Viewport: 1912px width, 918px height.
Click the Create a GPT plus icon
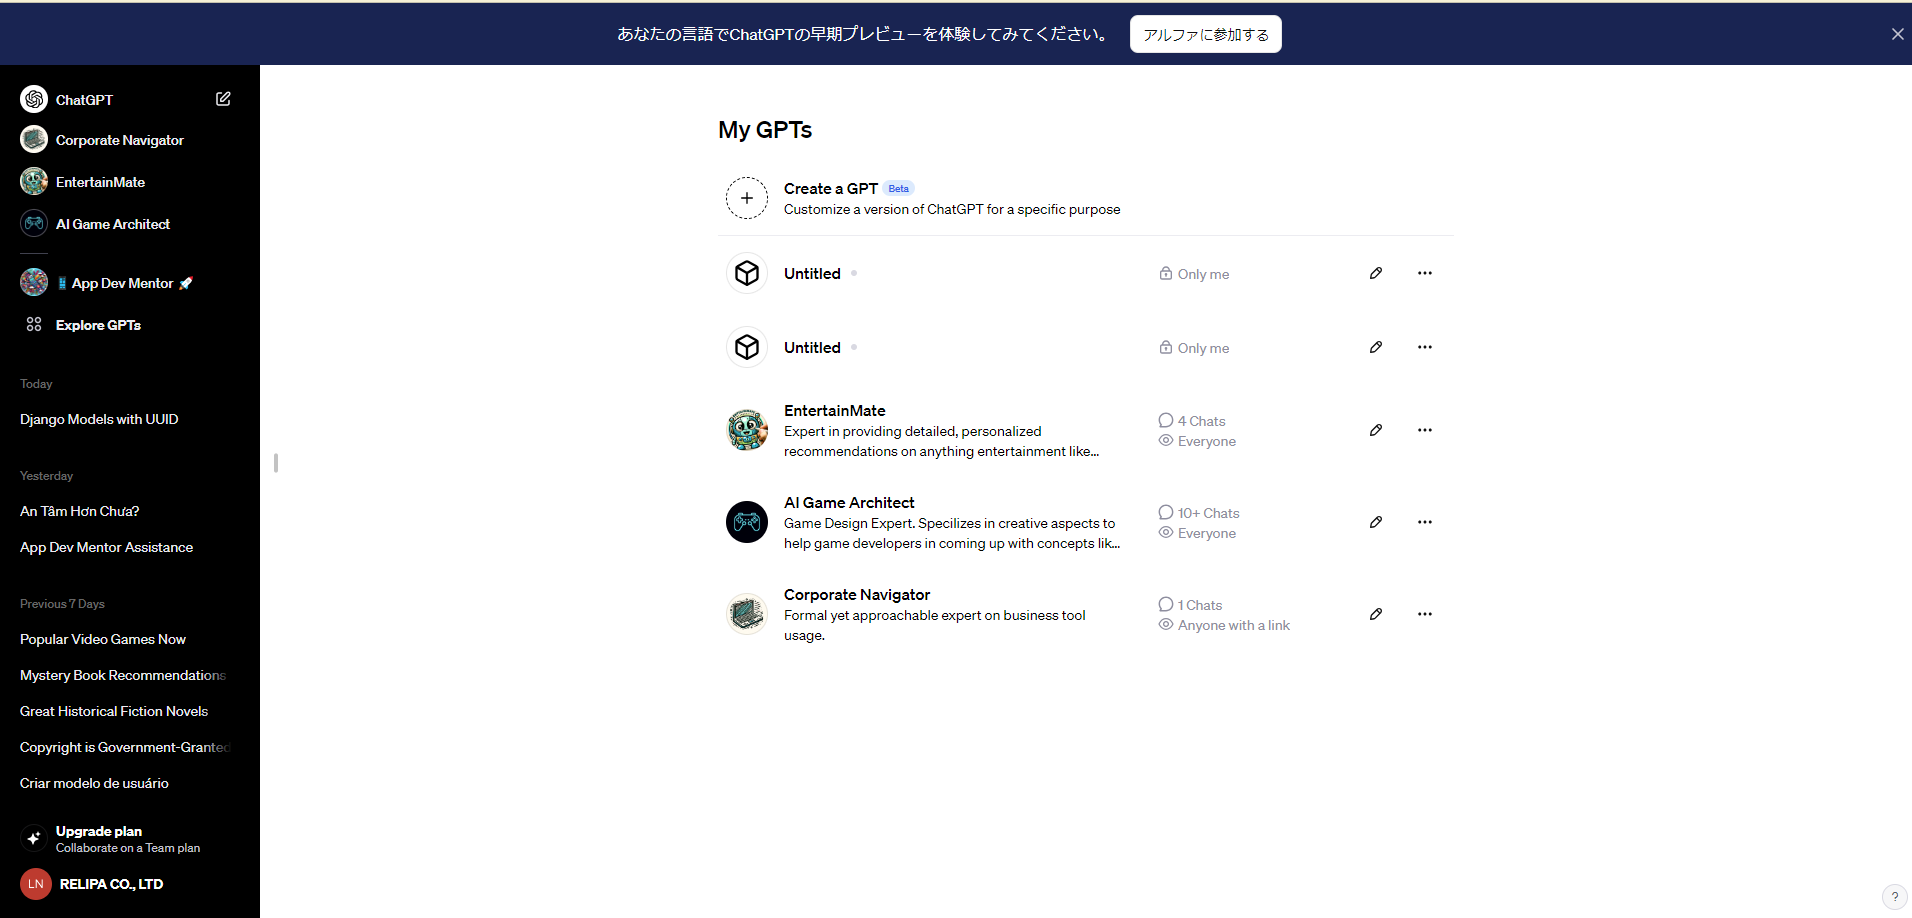[746, 198]
